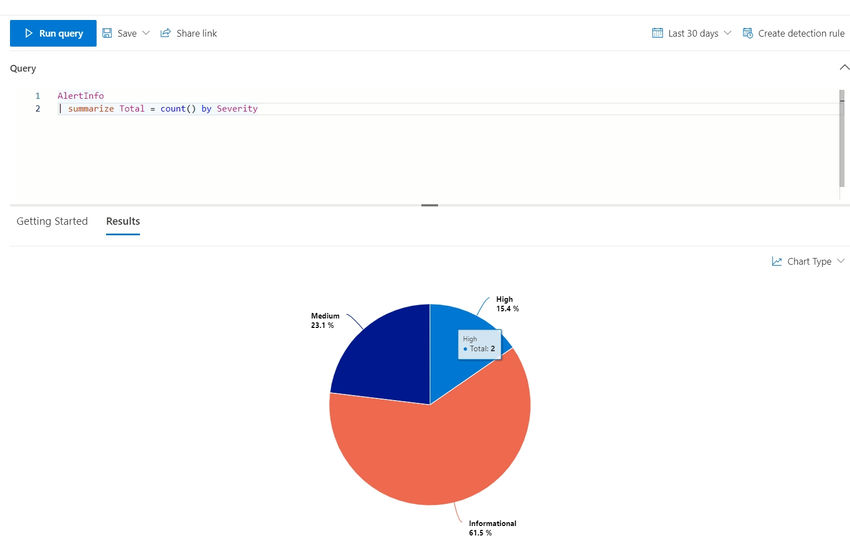Select the Results tab
This screenshot has height=556, width=850.
point(123,221)
